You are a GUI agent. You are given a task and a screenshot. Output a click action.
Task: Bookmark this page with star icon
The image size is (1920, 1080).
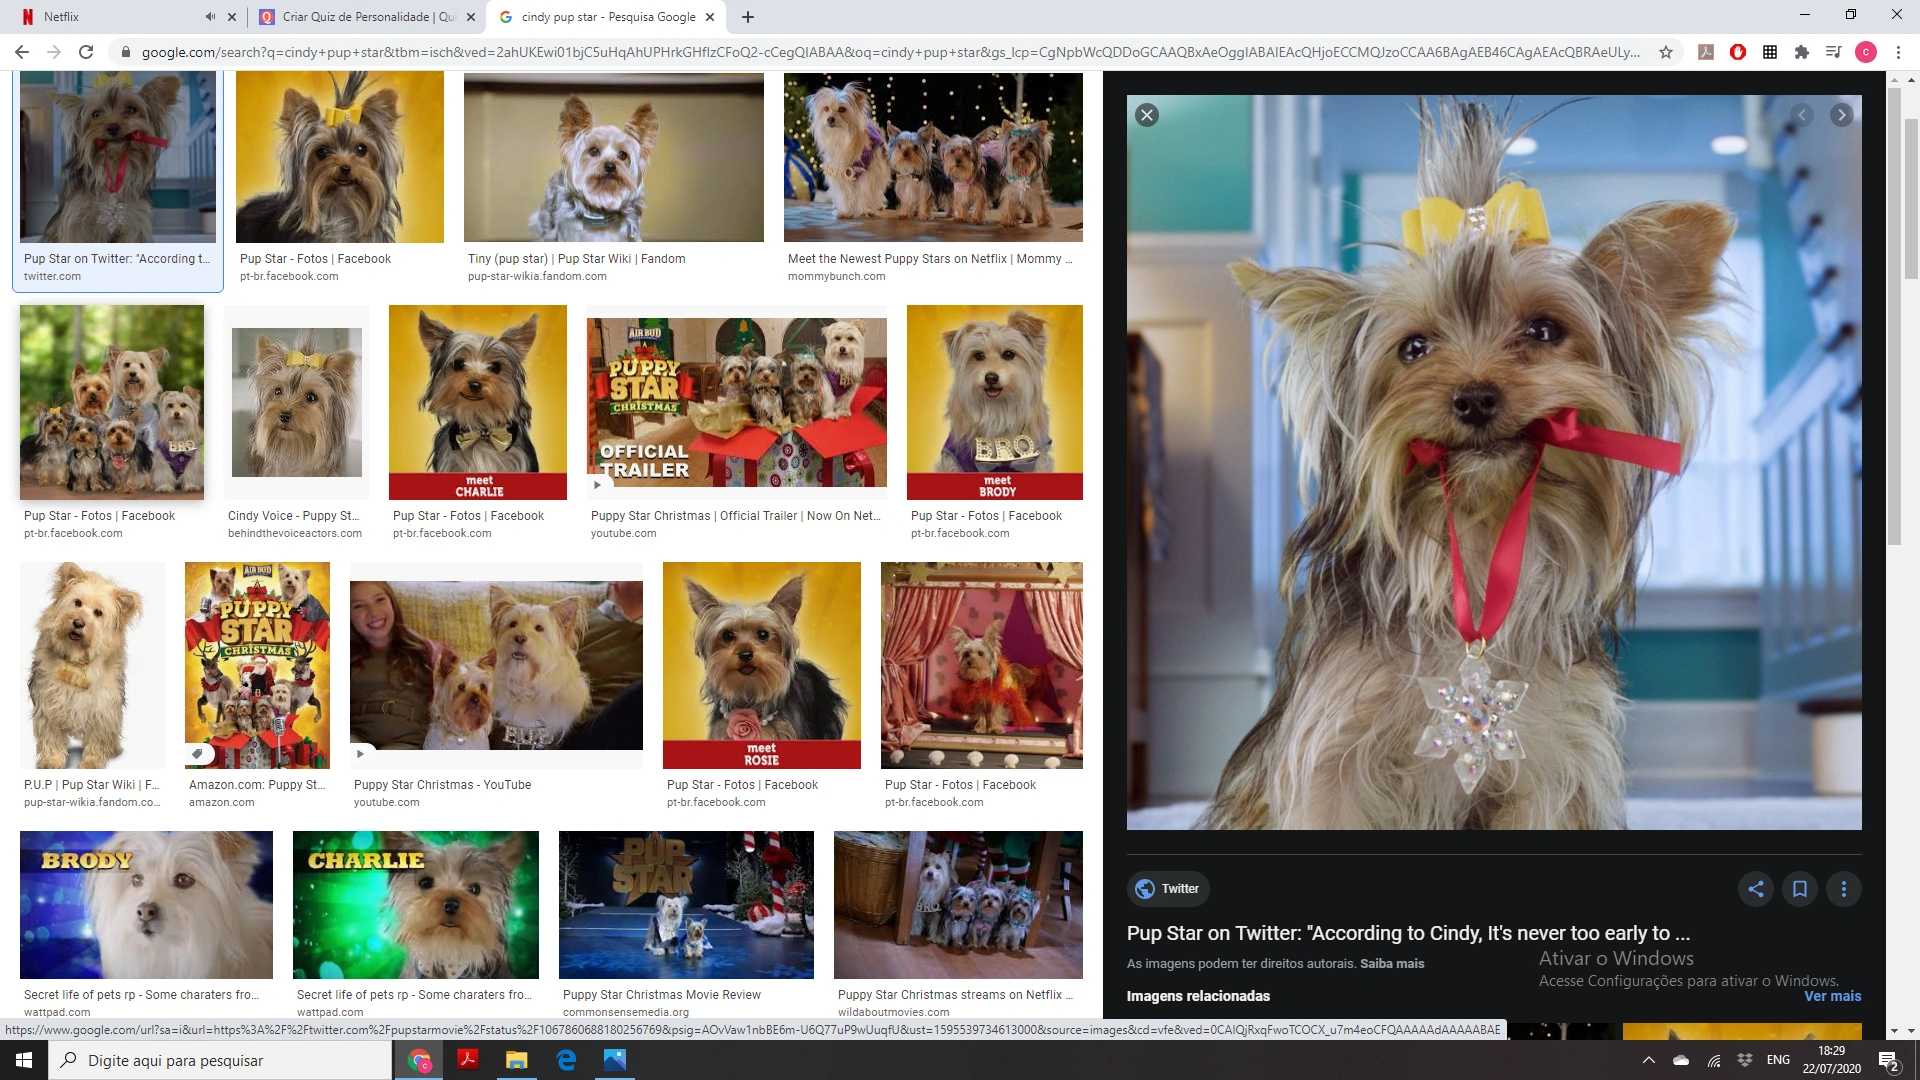point(1666,52)
